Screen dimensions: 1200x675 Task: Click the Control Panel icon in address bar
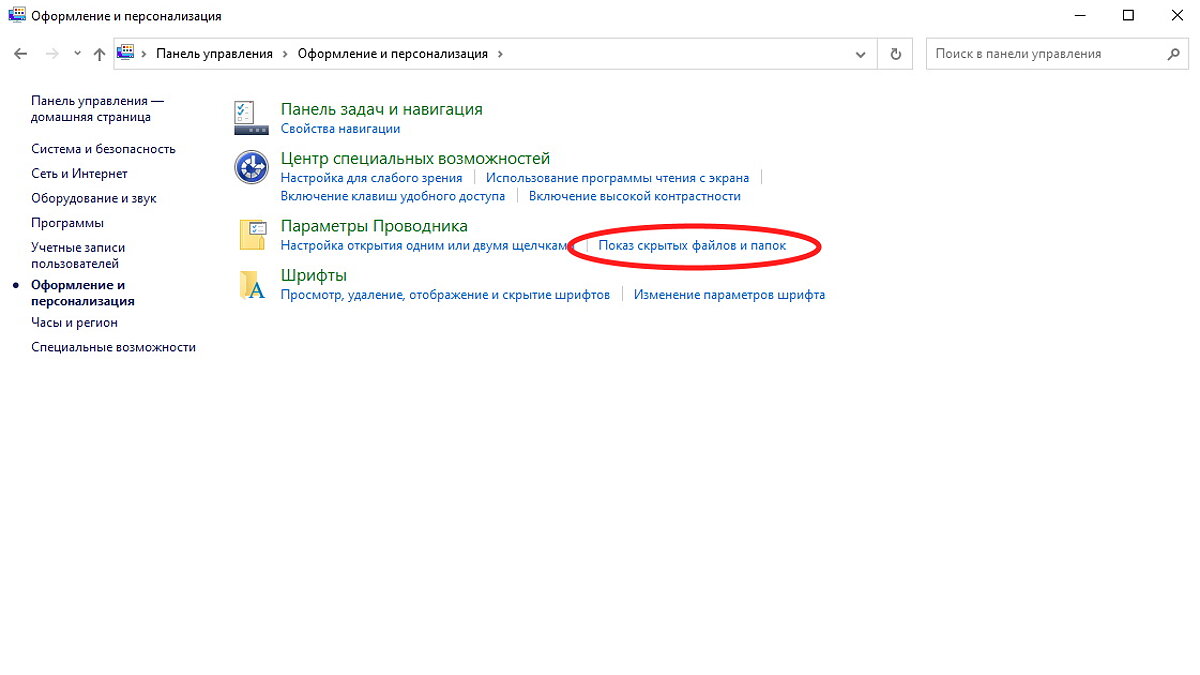pos(126,53)
